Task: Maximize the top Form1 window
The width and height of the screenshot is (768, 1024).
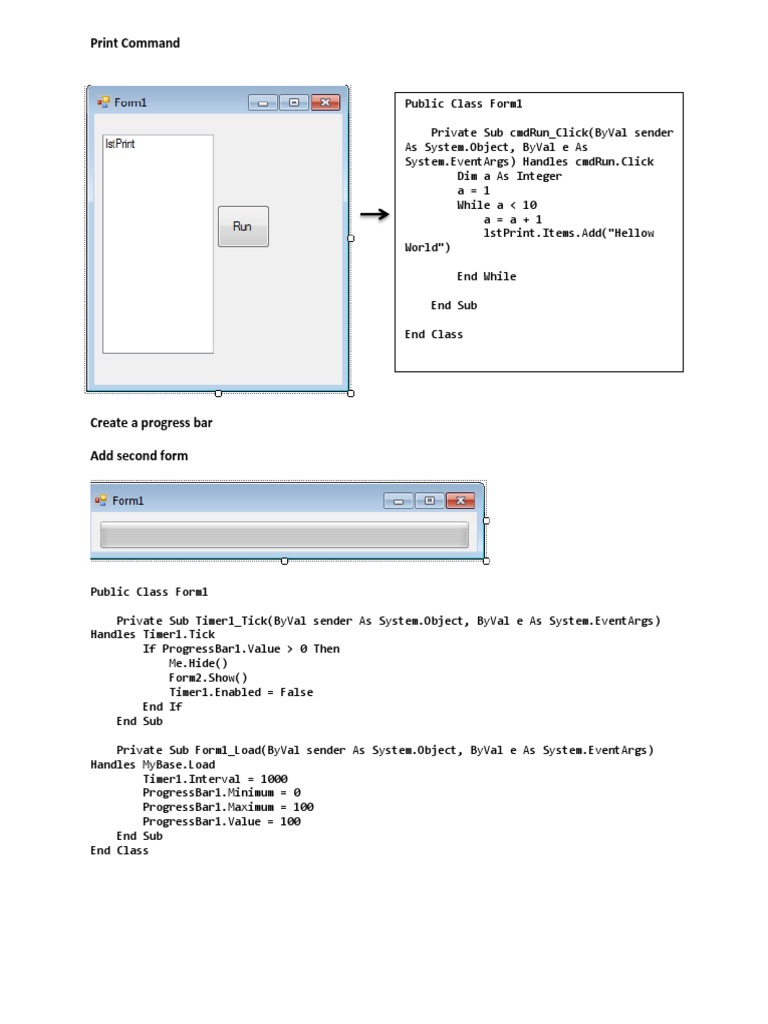Action: (x=294, y=103)
